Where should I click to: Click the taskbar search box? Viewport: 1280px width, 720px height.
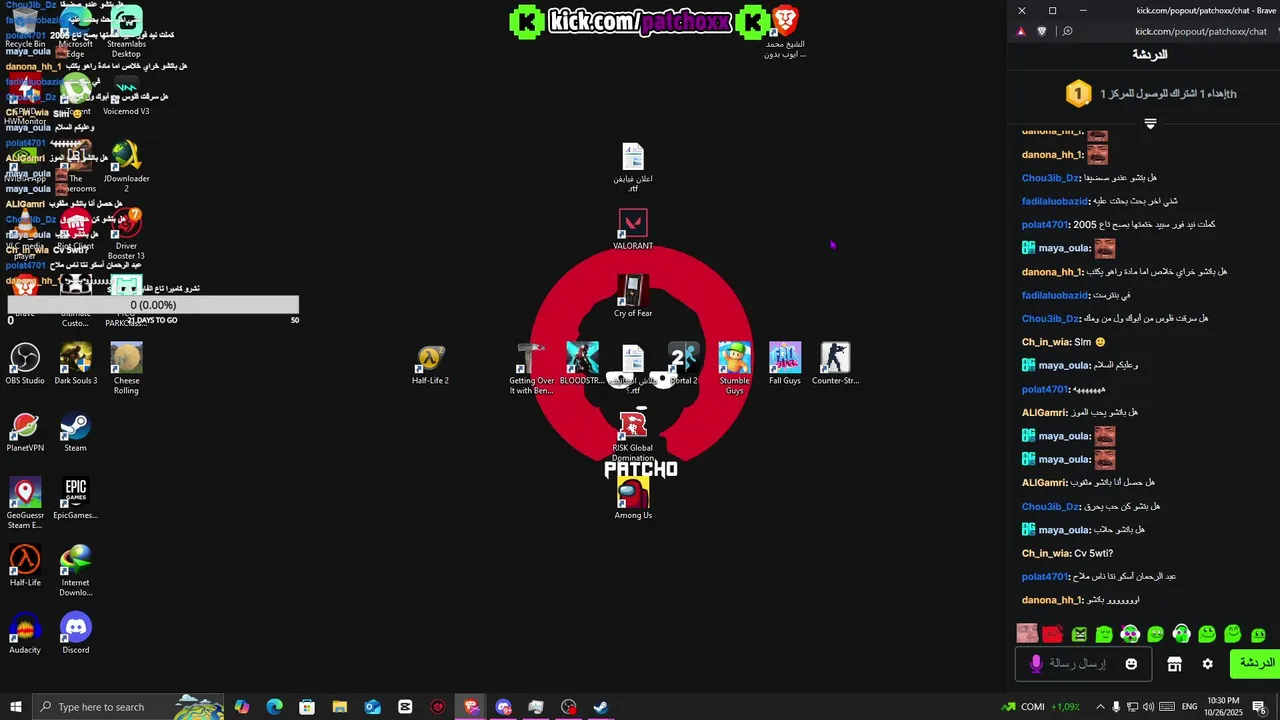tap(128, 707)
